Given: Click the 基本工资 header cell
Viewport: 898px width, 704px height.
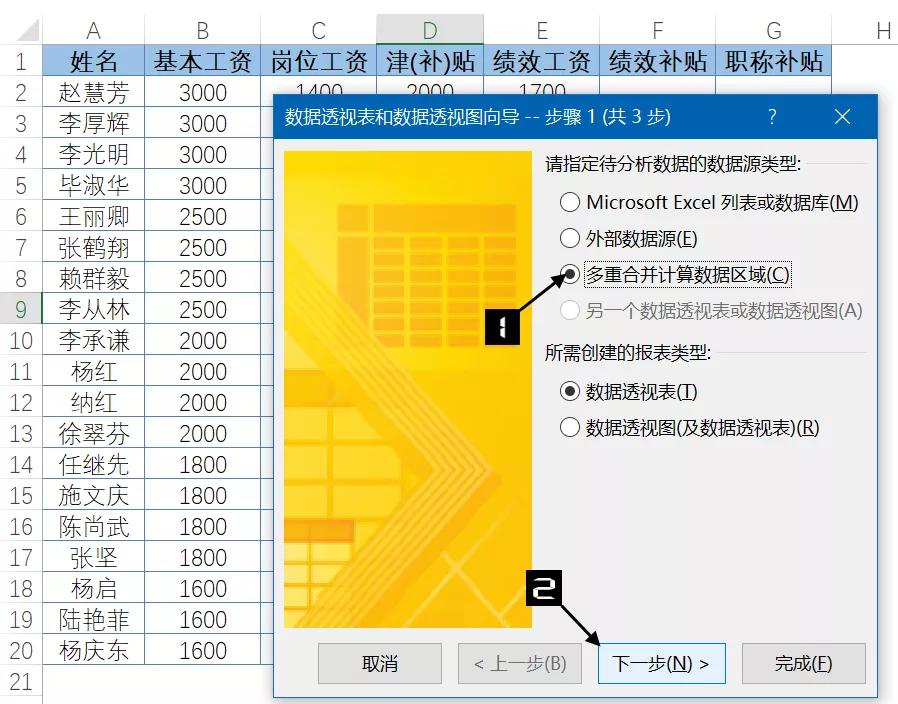Looking at the screenshot, I should coord(203,60).
